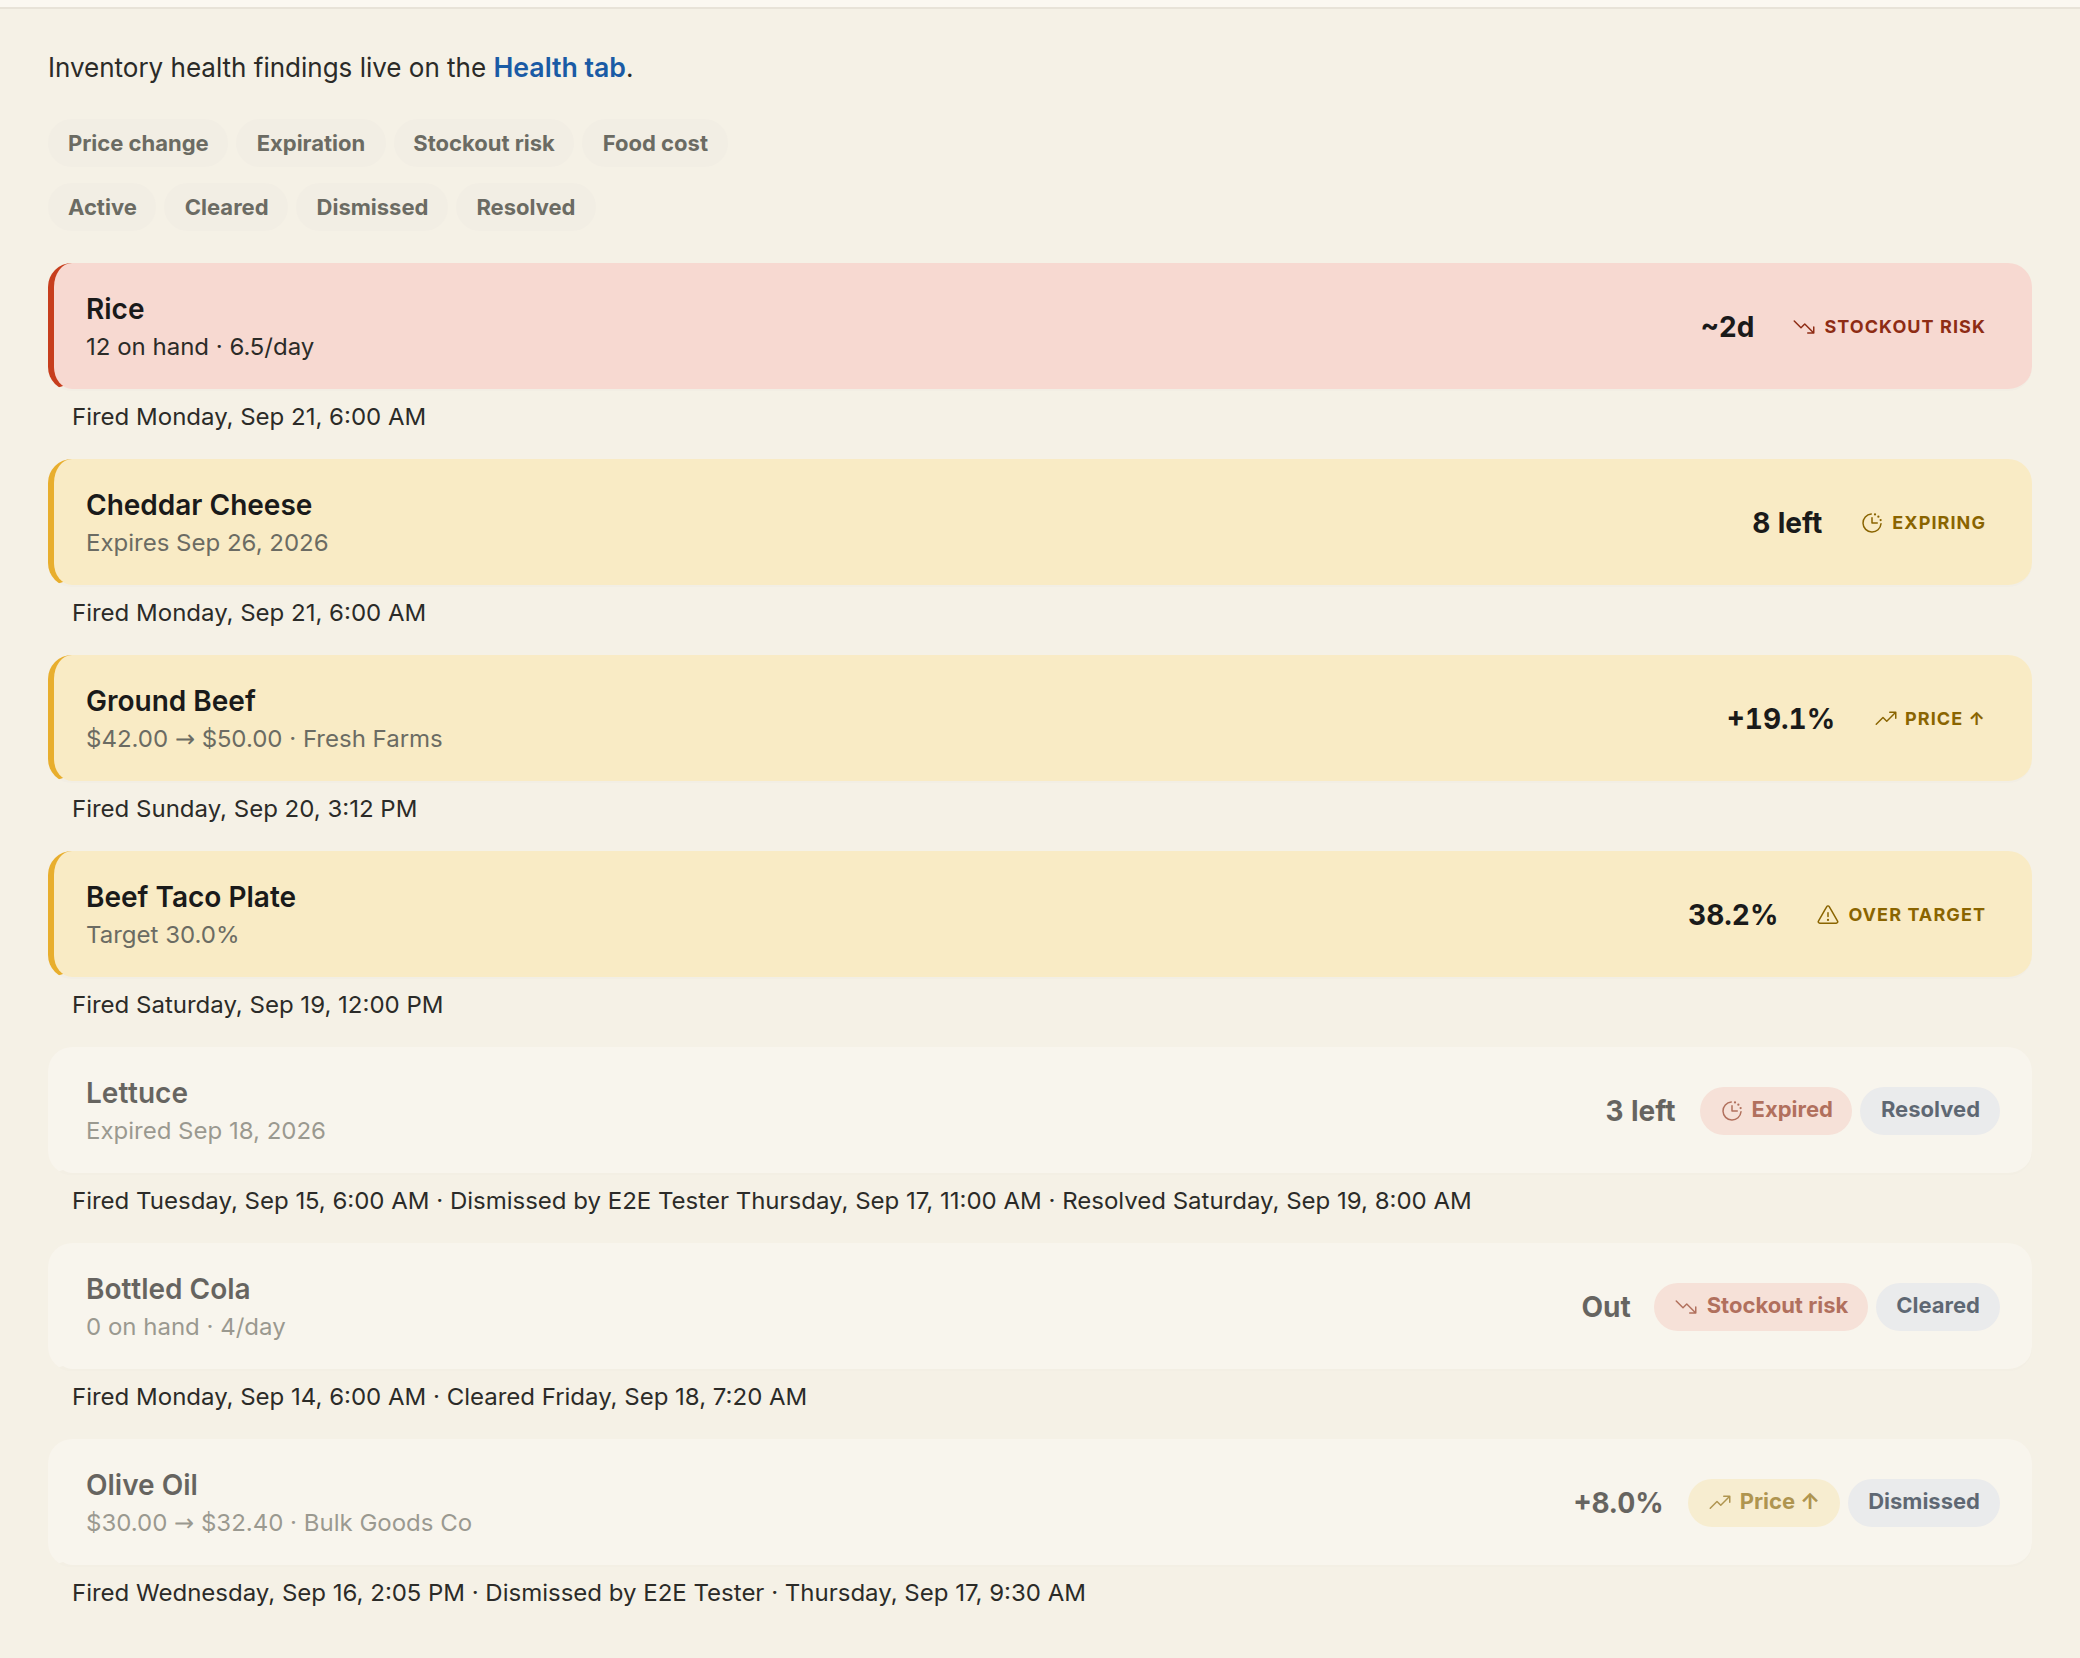Click the rising trend icon on Ground Beef

(x=1886, y=719)
